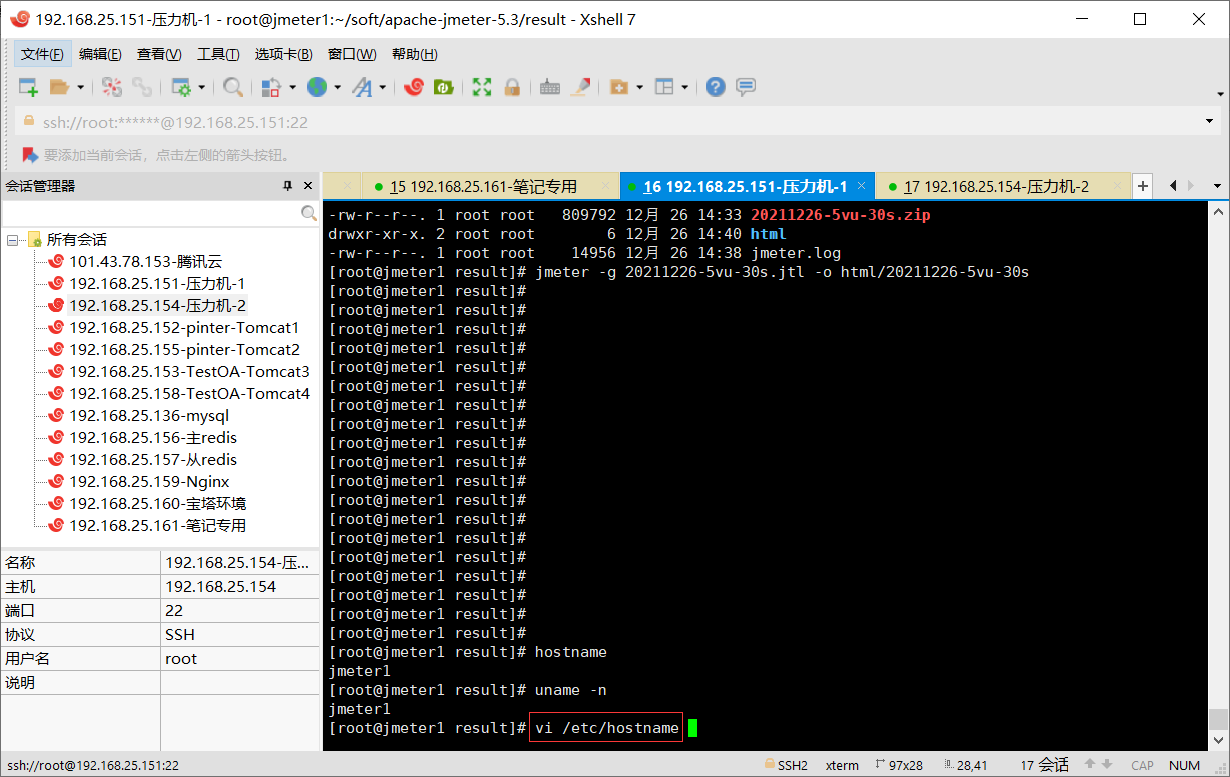Click the Disconnect toolbar icon
The height and width of the screenshot is (777, 1230).
pyautogui.click(x=111, y=87)
